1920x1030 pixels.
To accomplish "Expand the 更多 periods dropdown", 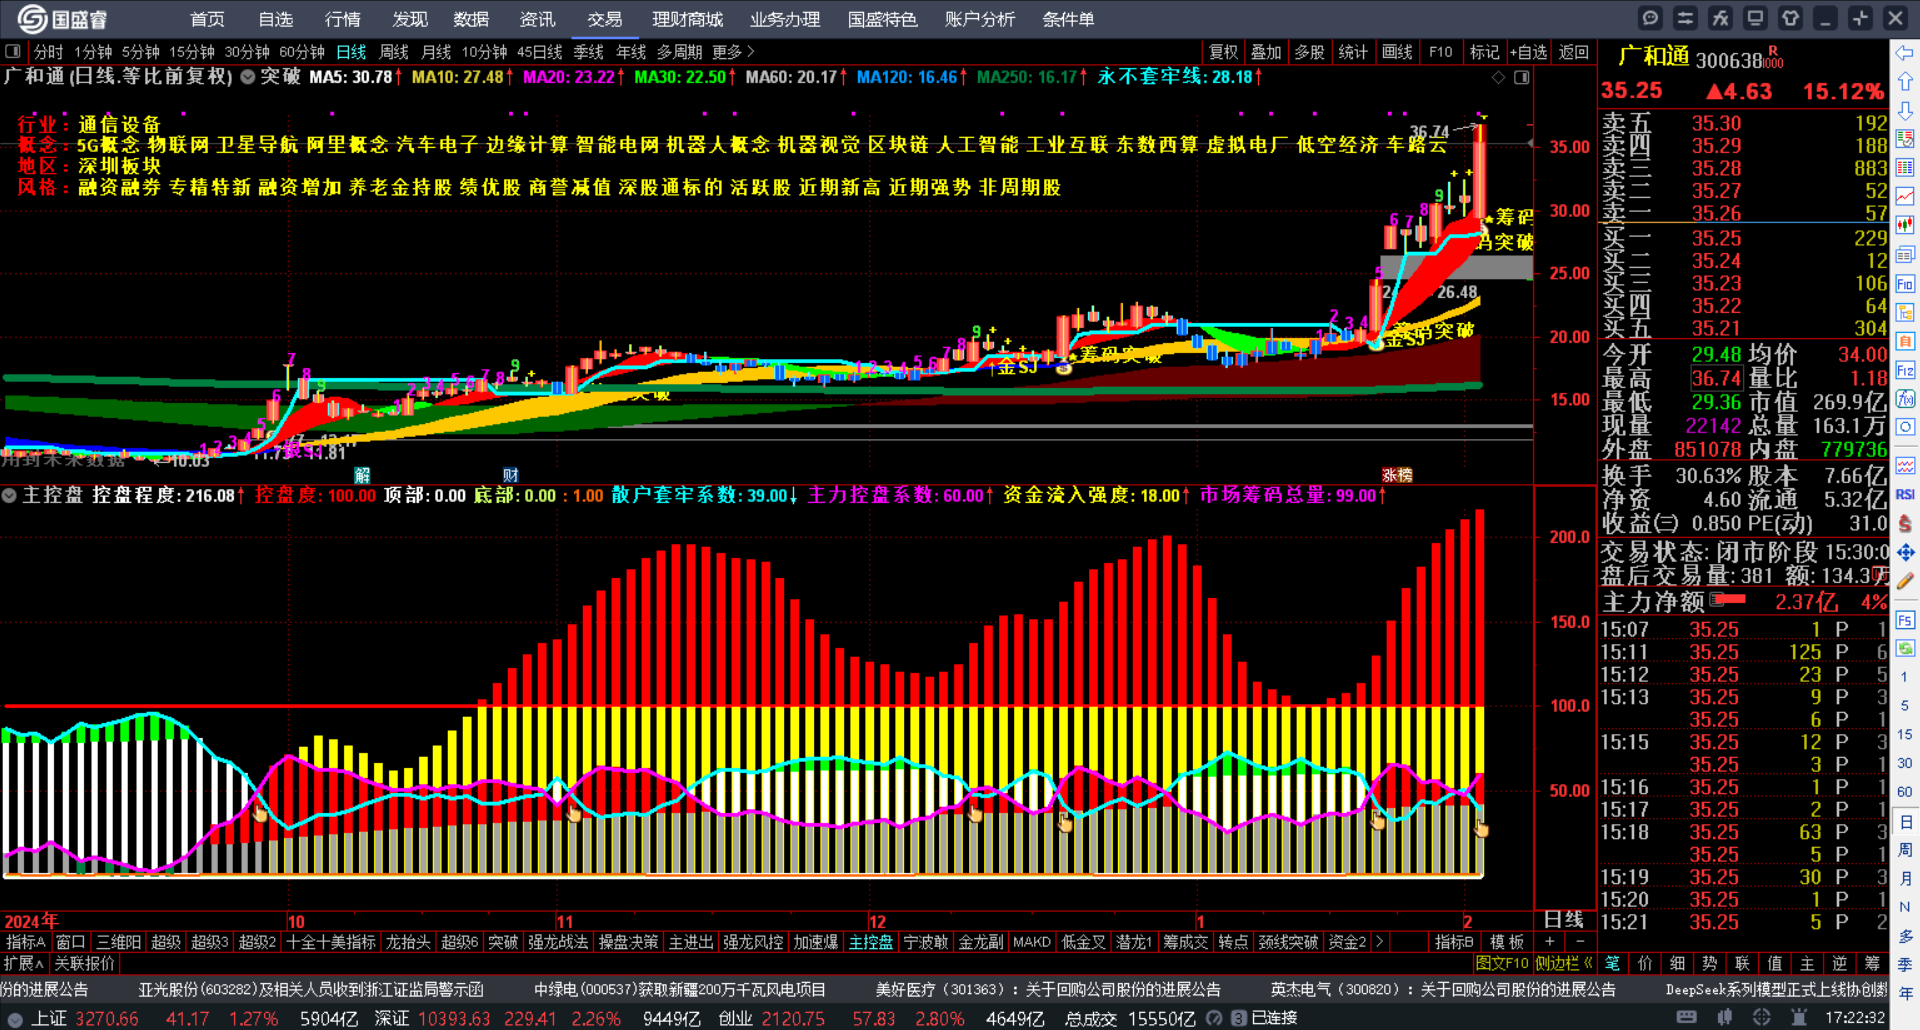I will pyautogui.click(x=733, y=52).
